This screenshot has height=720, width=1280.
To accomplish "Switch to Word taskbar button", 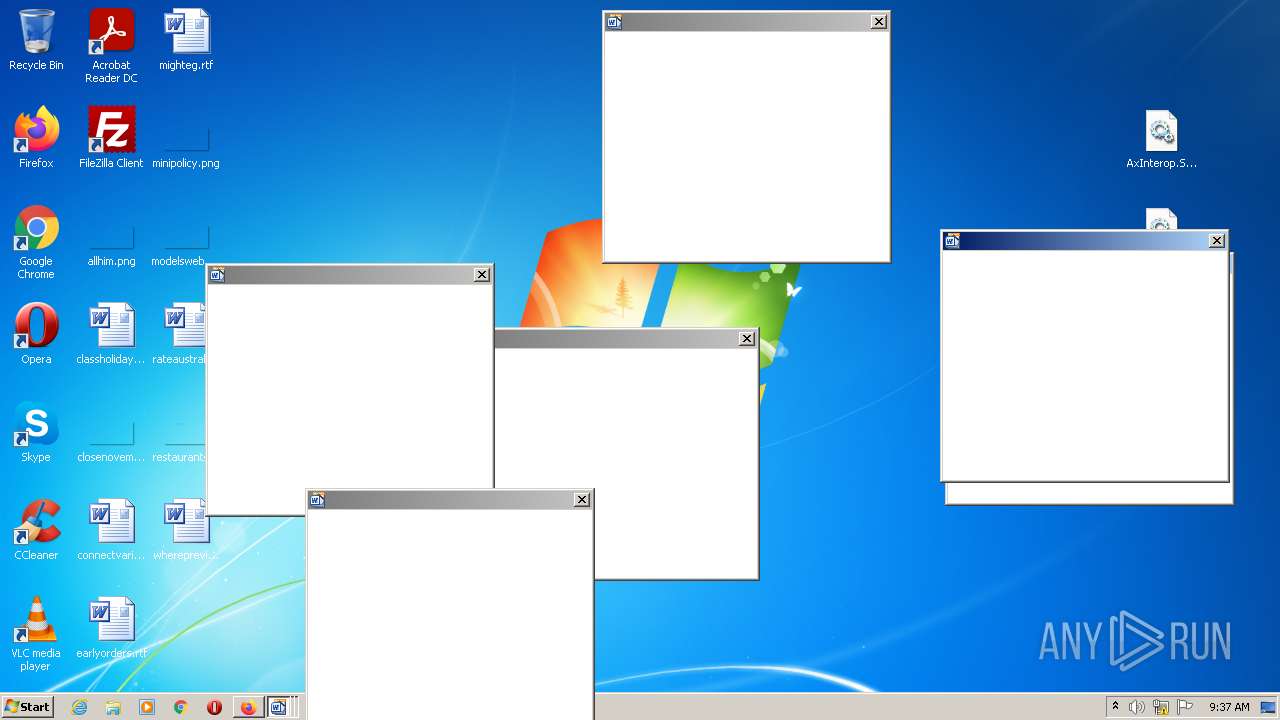I will point(279,707).
